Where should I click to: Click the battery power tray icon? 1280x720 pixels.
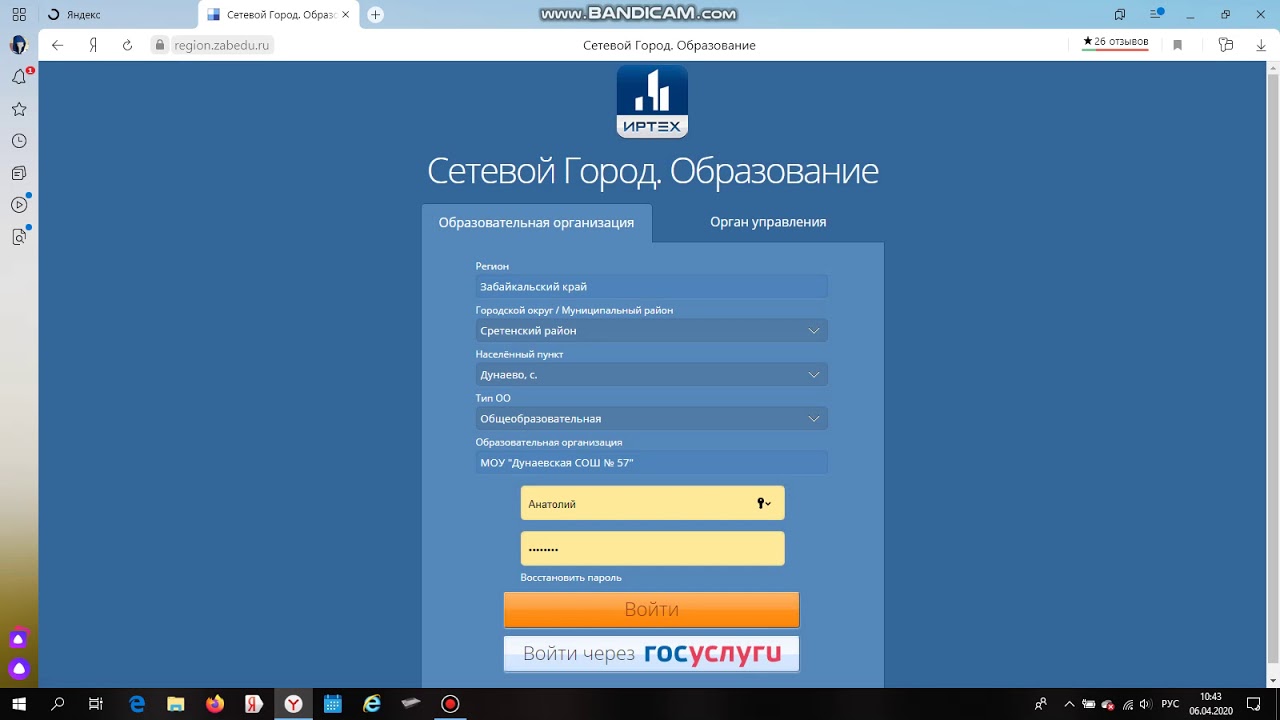1089,704
